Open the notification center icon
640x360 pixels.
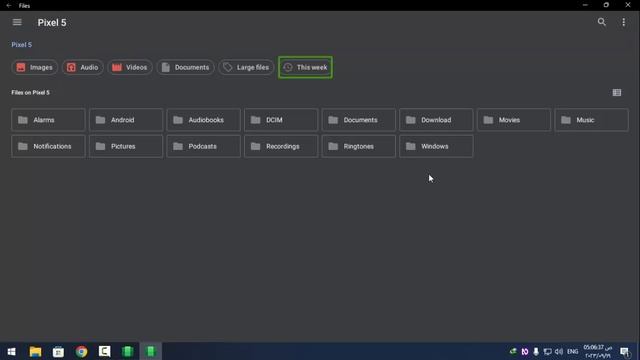pos(624,351)
